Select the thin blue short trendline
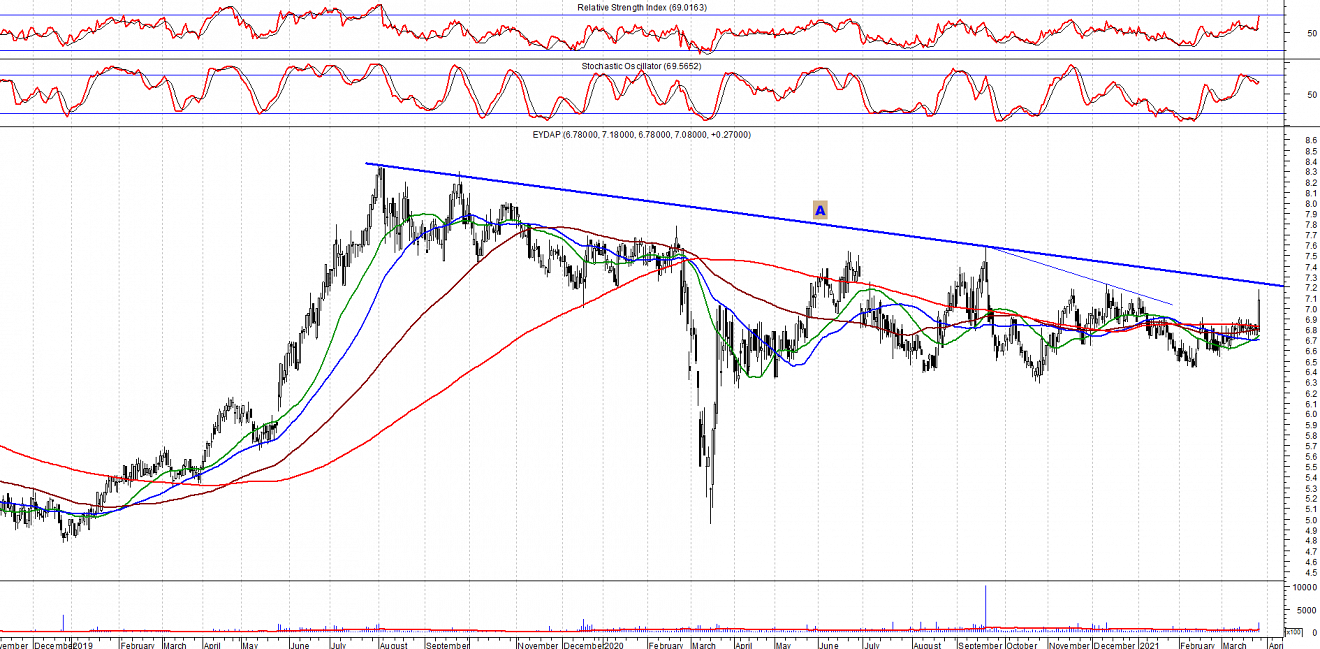Screen dimensions: 1320x649 pos(1080,274)
